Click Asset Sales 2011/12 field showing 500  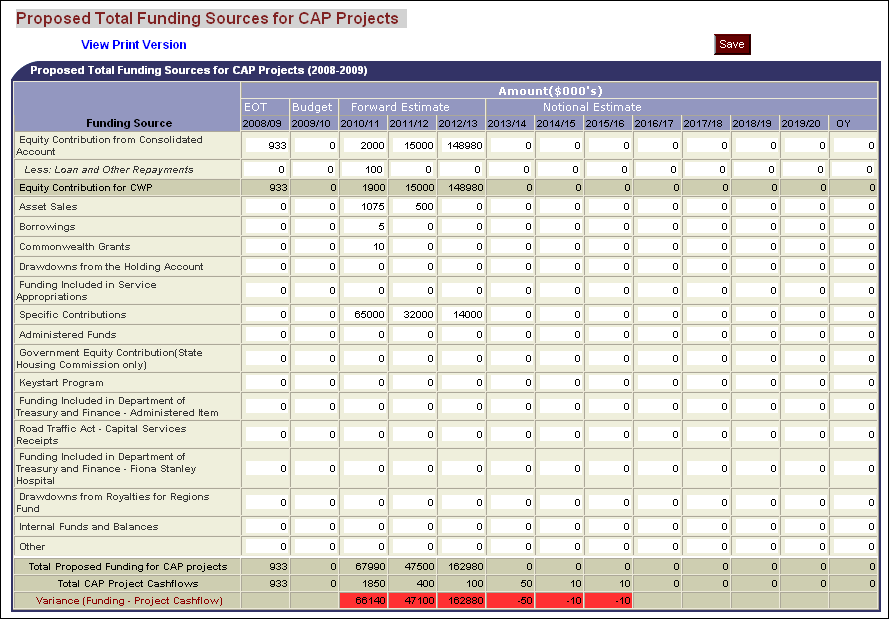tap(412, 207)
